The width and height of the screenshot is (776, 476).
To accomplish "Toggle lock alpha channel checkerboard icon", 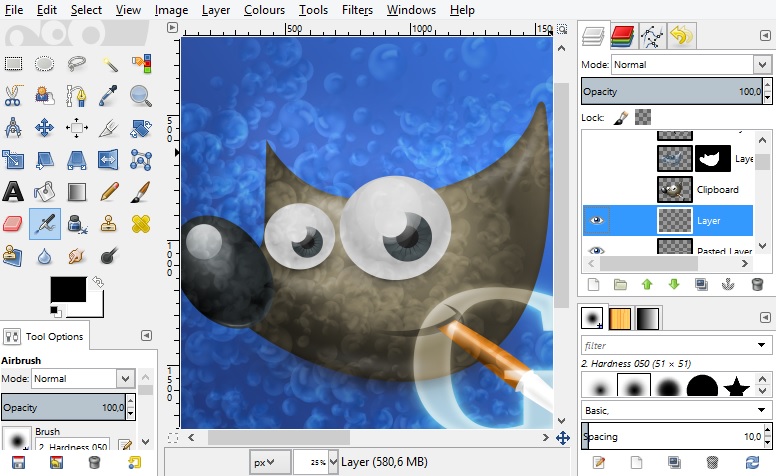I will [643, 117].
